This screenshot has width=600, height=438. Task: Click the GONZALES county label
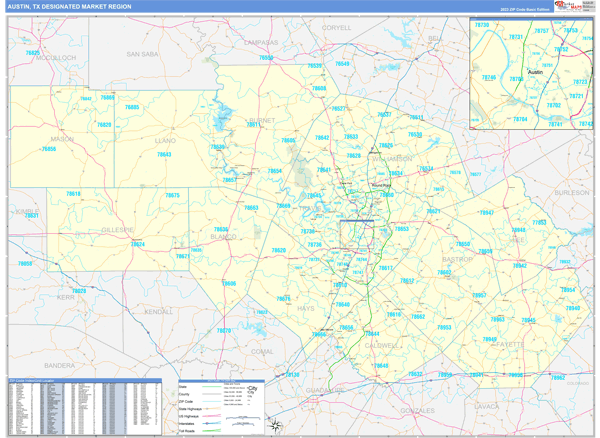tap(417, 410)
